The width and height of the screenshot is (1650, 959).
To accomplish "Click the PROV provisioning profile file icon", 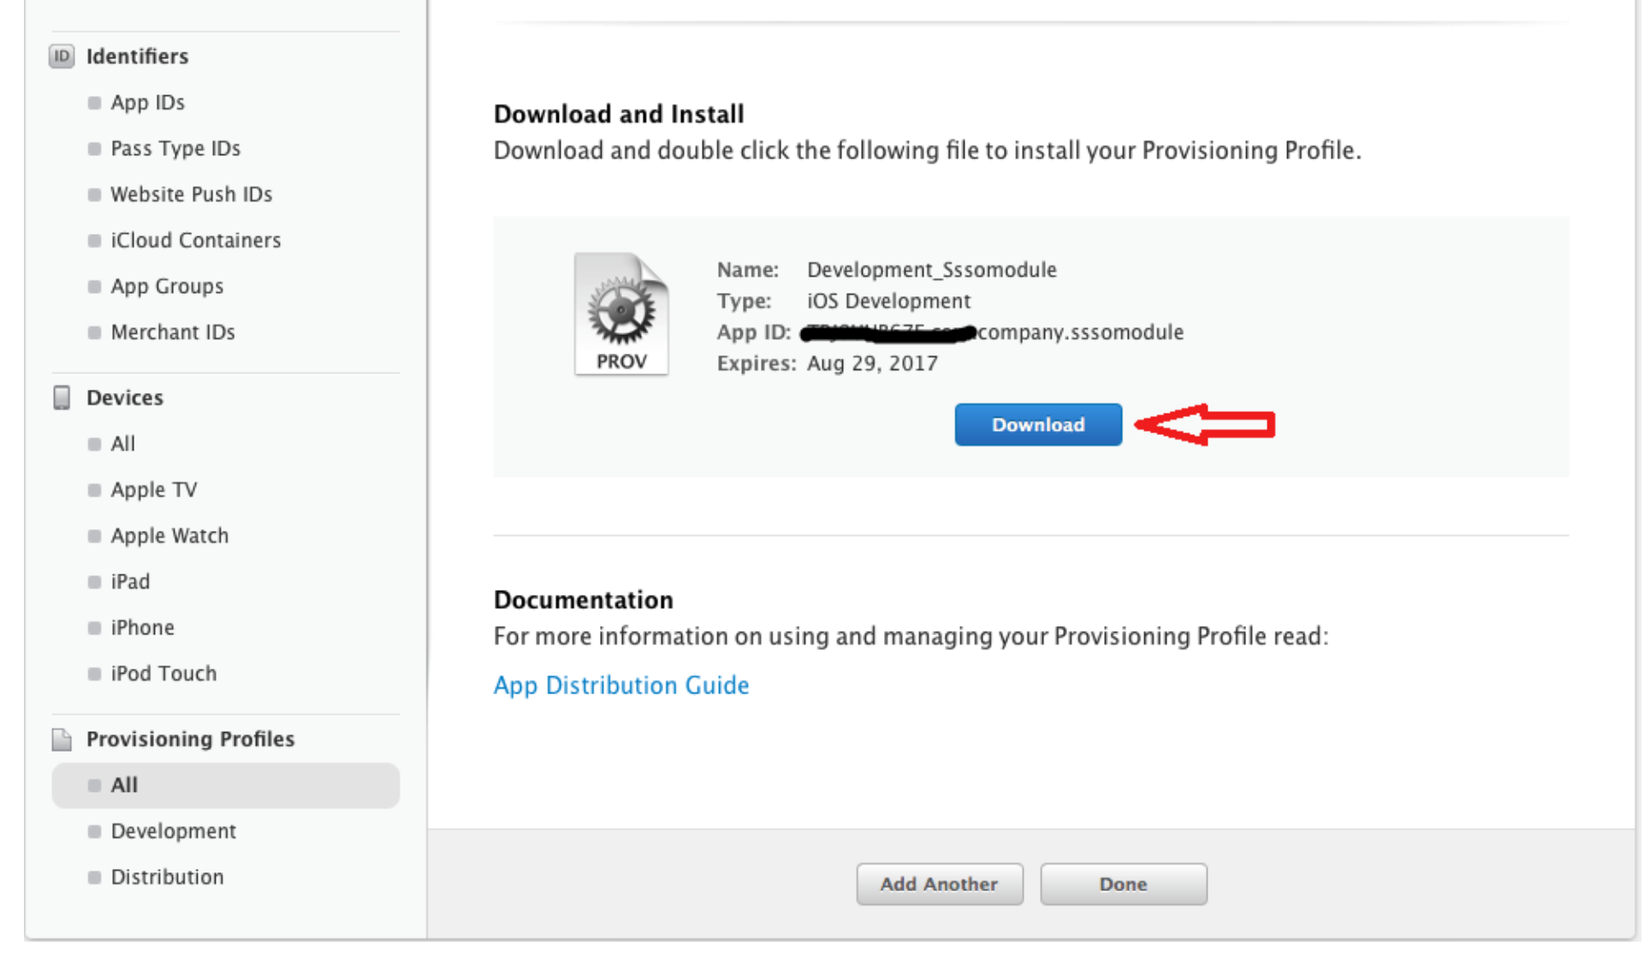I will (621, 315).
